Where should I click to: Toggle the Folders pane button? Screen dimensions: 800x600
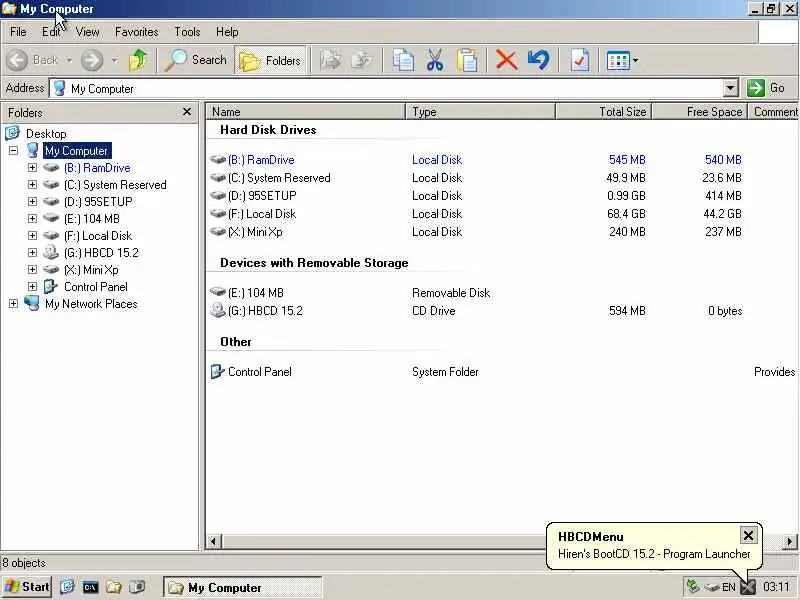point(270,61)
